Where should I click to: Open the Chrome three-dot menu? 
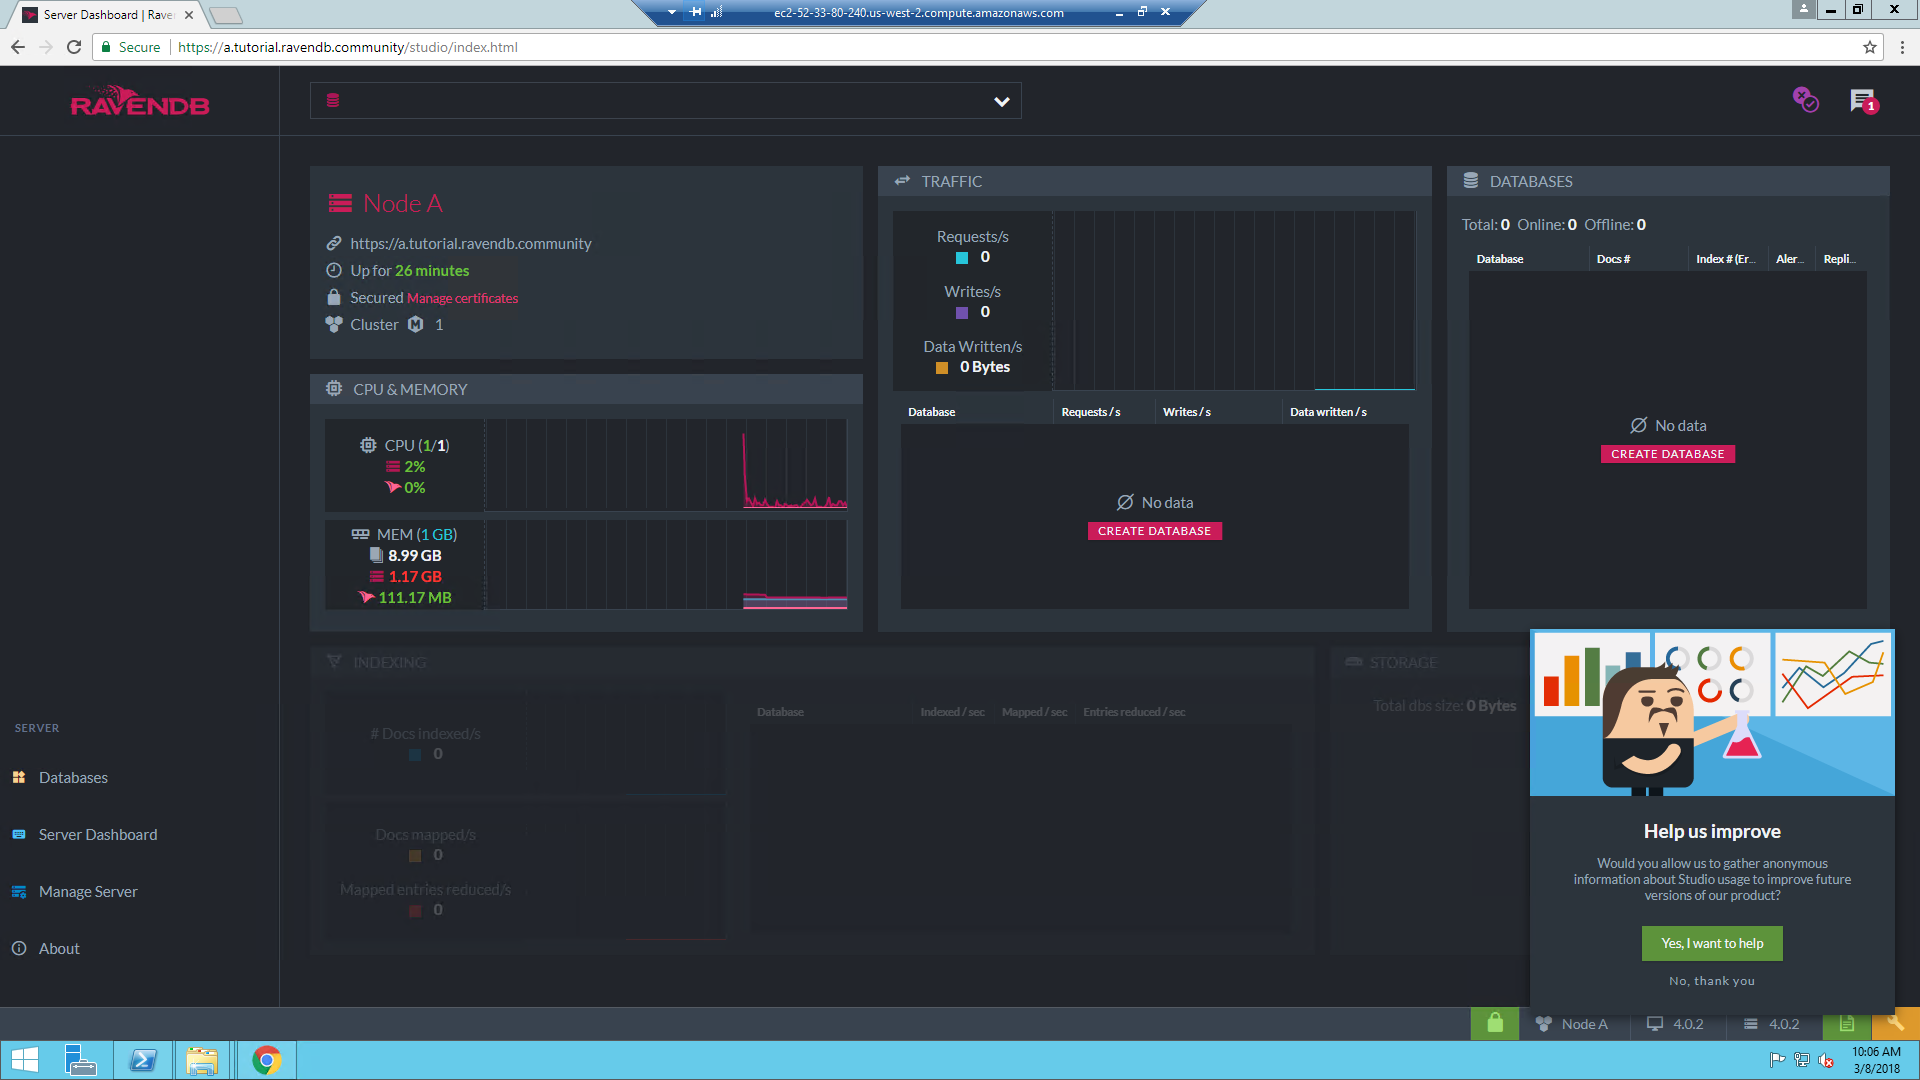point(1902,47)
